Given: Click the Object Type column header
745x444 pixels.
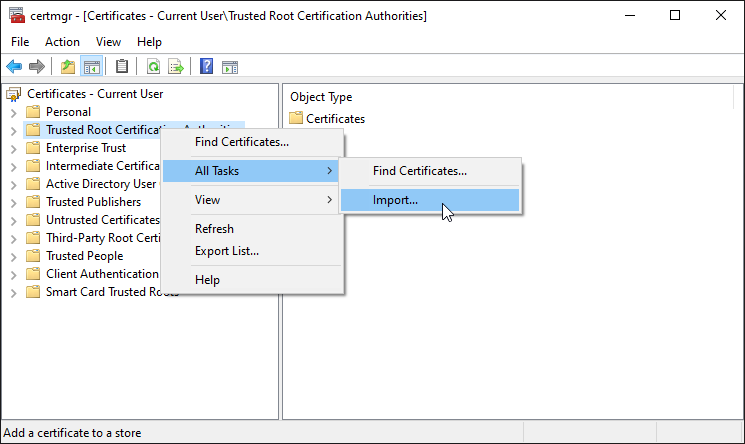Looking at the screenshot, I should click(321, 97).
